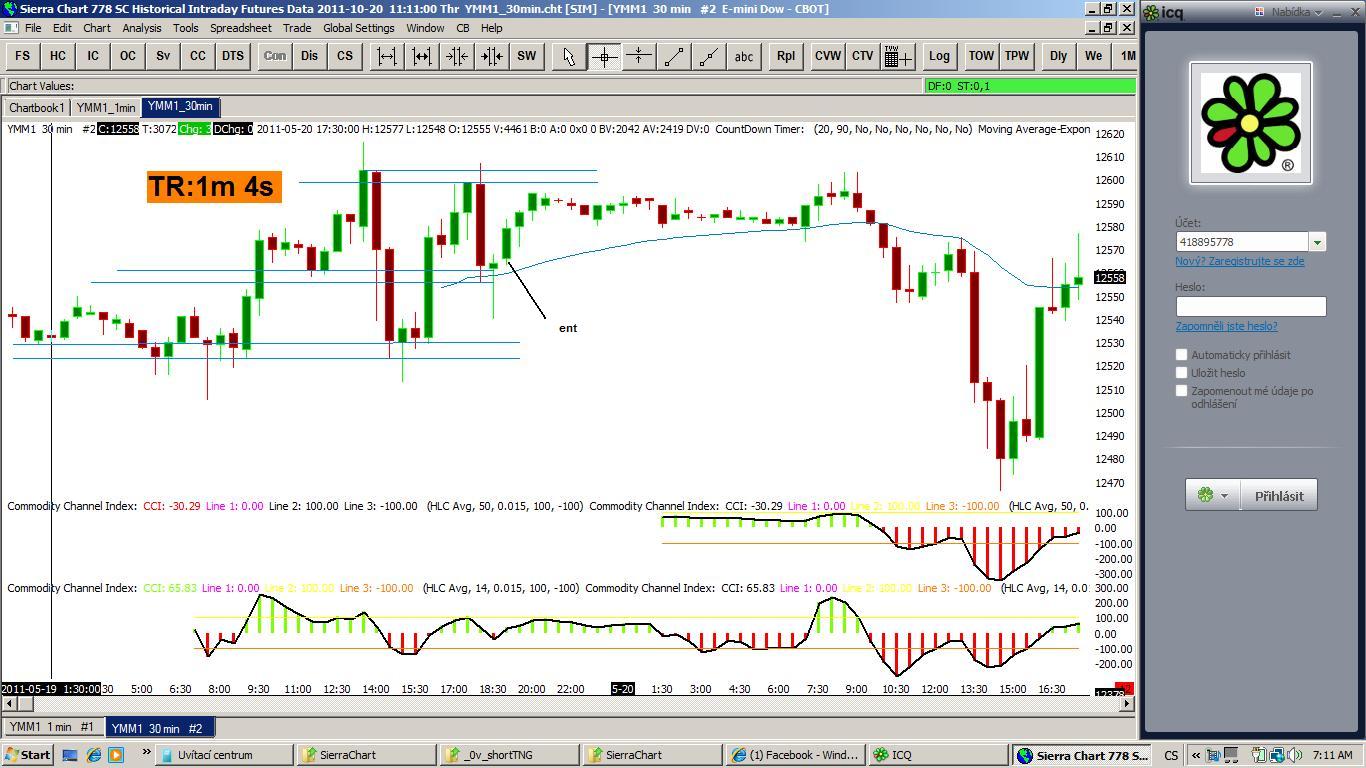Focus the ICQ Heslo password field
Screen dimensions: 1366x768
coord(1251,306)
